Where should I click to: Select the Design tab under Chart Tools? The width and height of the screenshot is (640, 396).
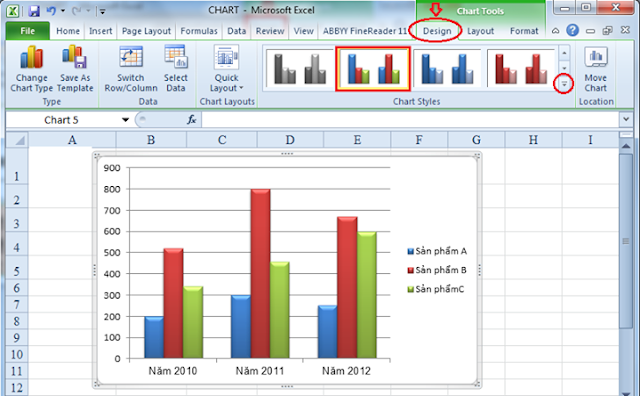[437, 31]
